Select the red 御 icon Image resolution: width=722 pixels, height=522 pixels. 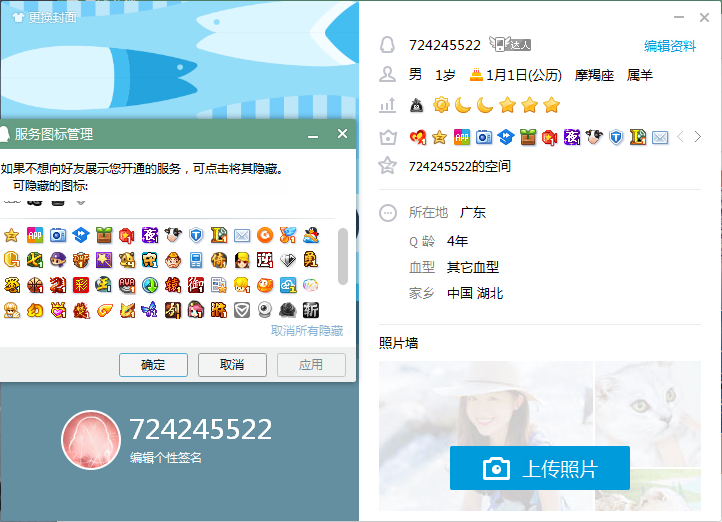196,285
